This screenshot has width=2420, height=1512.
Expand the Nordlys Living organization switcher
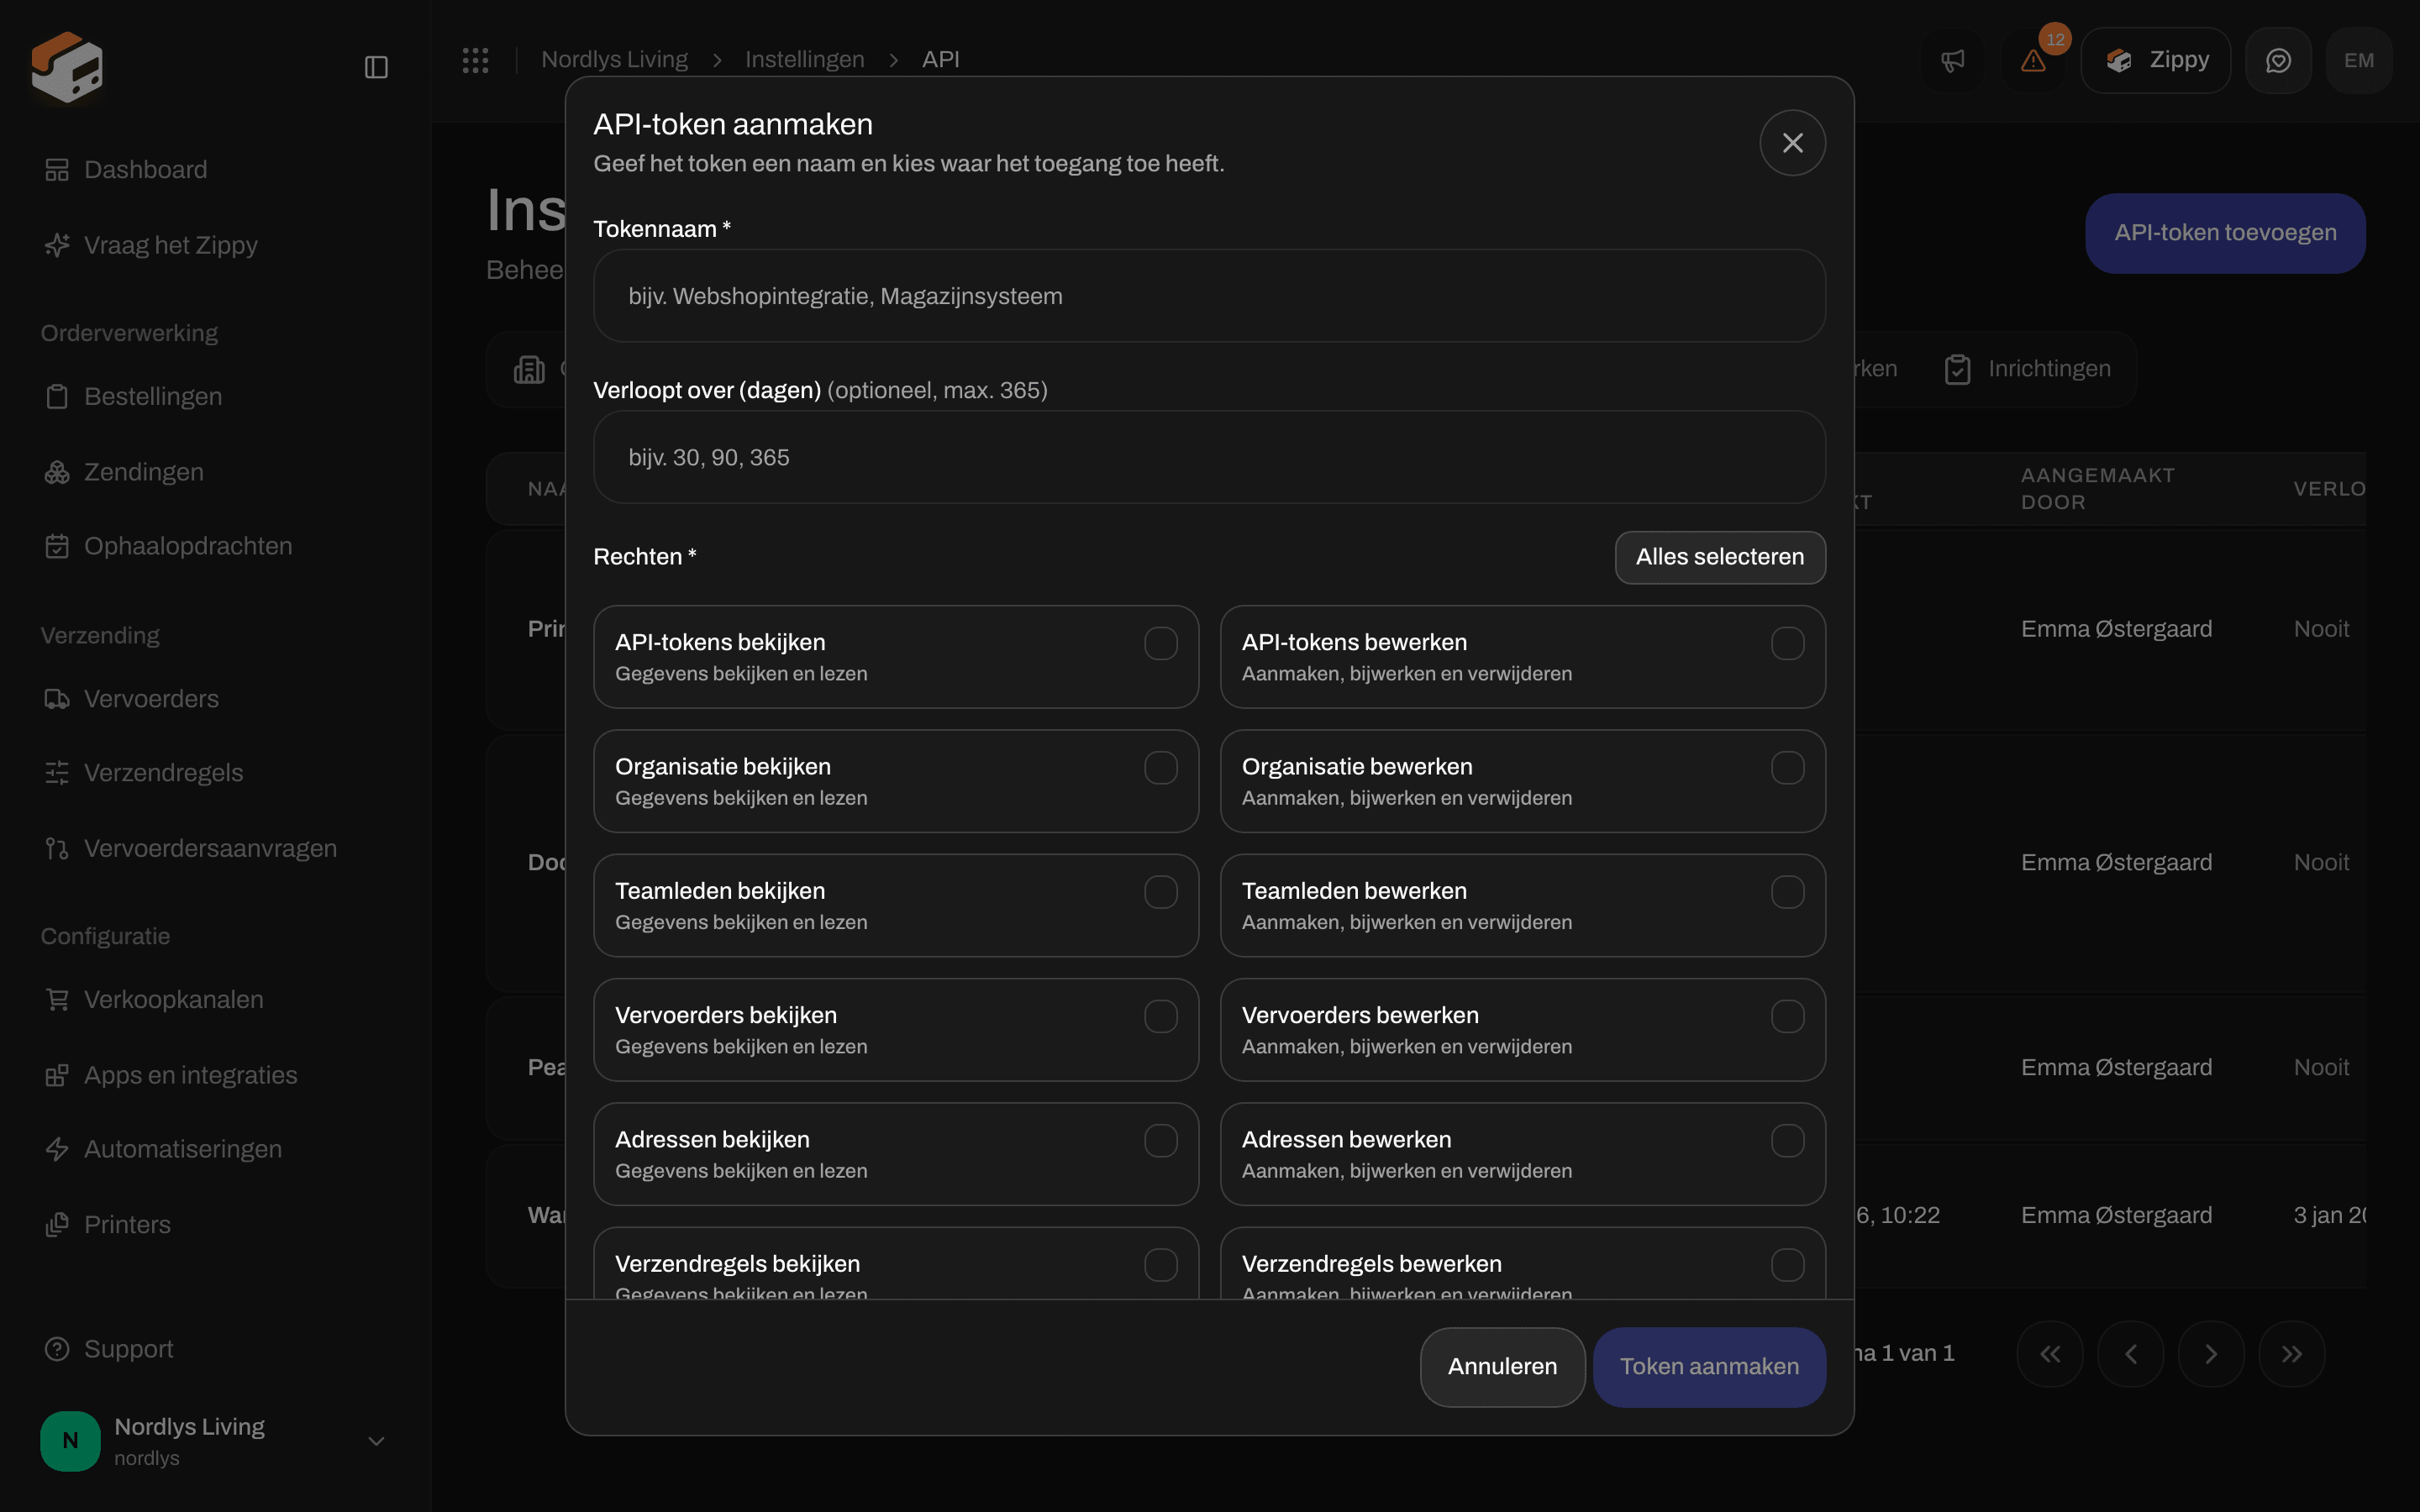(x=214, y=1441)
